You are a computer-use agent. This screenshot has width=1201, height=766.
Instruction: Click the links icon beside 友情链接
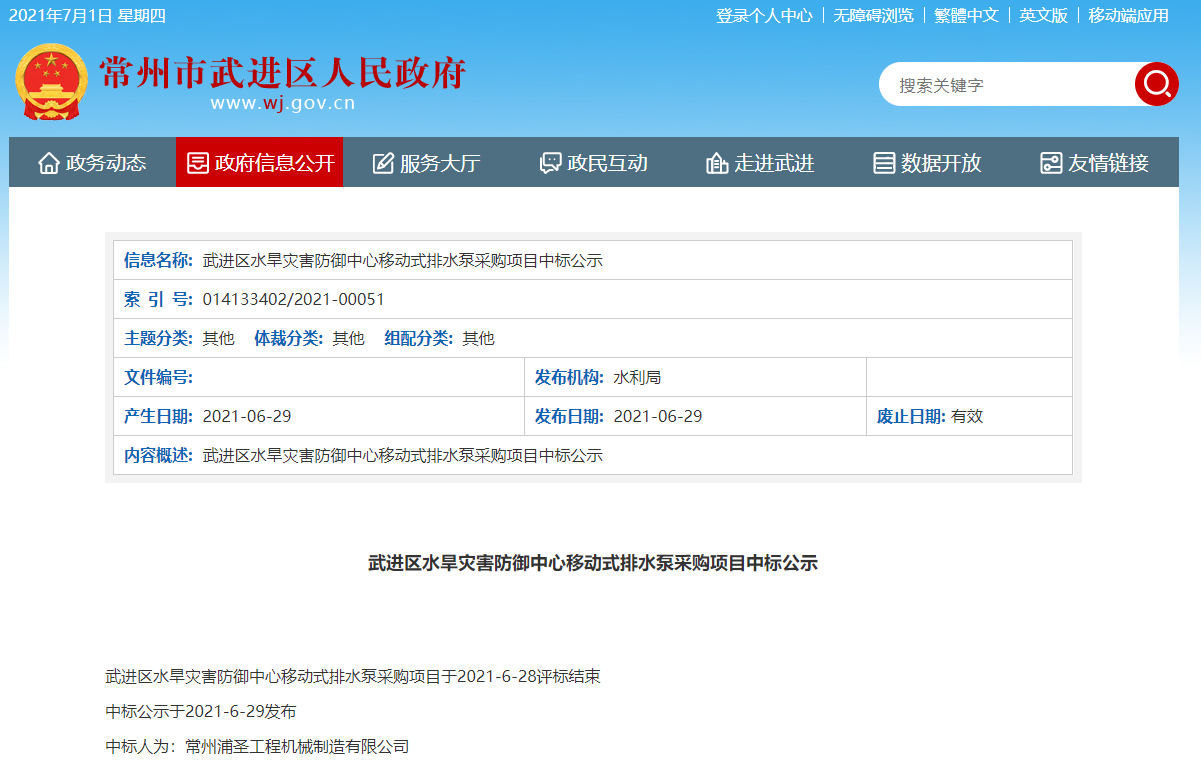pos(1051,163)
